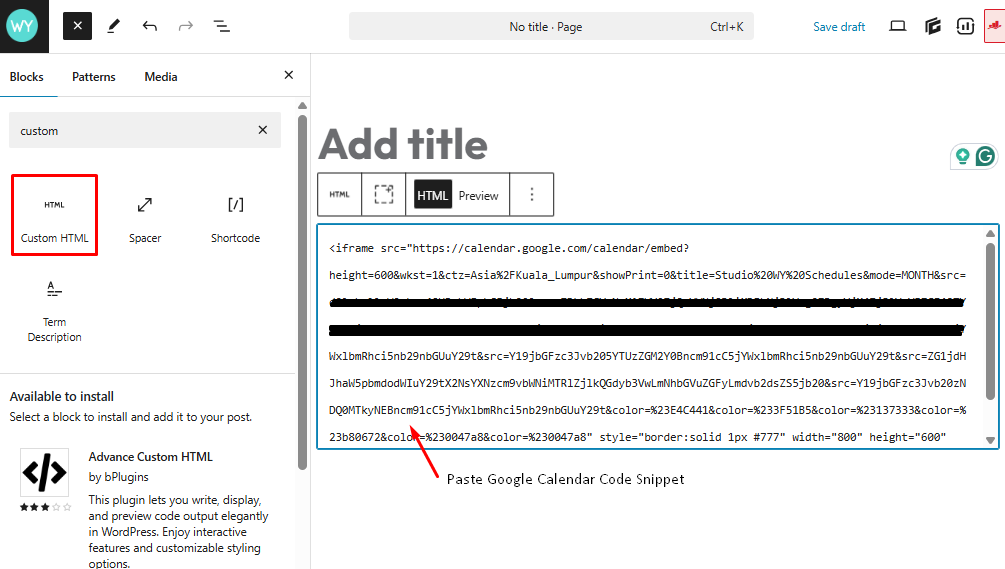The height and width of the screenshot is (569, 1005).
Task: Select the pencil Tools icon
Action: coord(113,26)
